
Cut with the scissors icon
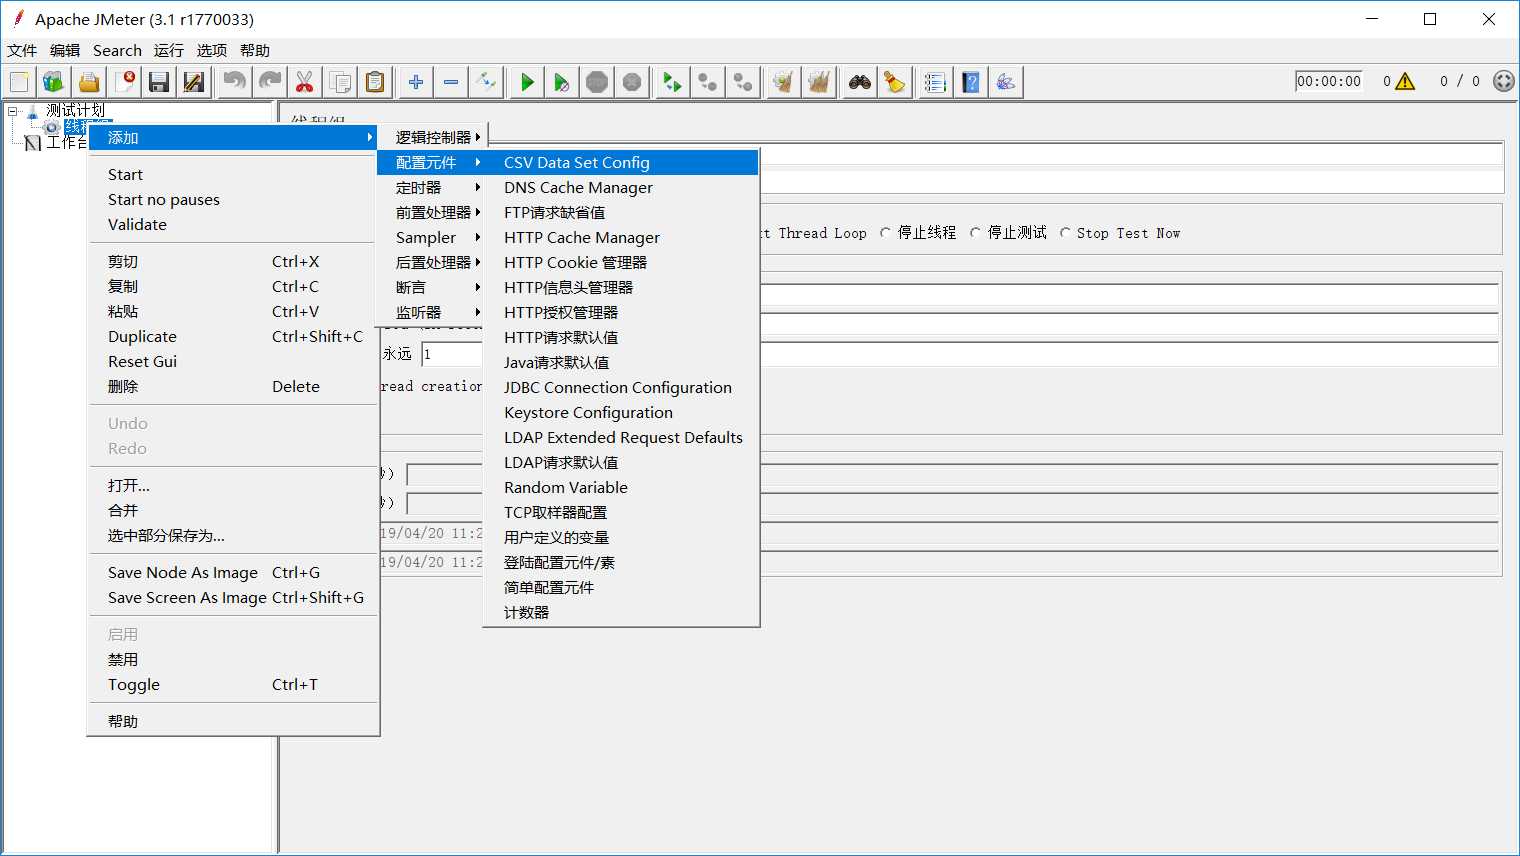305,82
